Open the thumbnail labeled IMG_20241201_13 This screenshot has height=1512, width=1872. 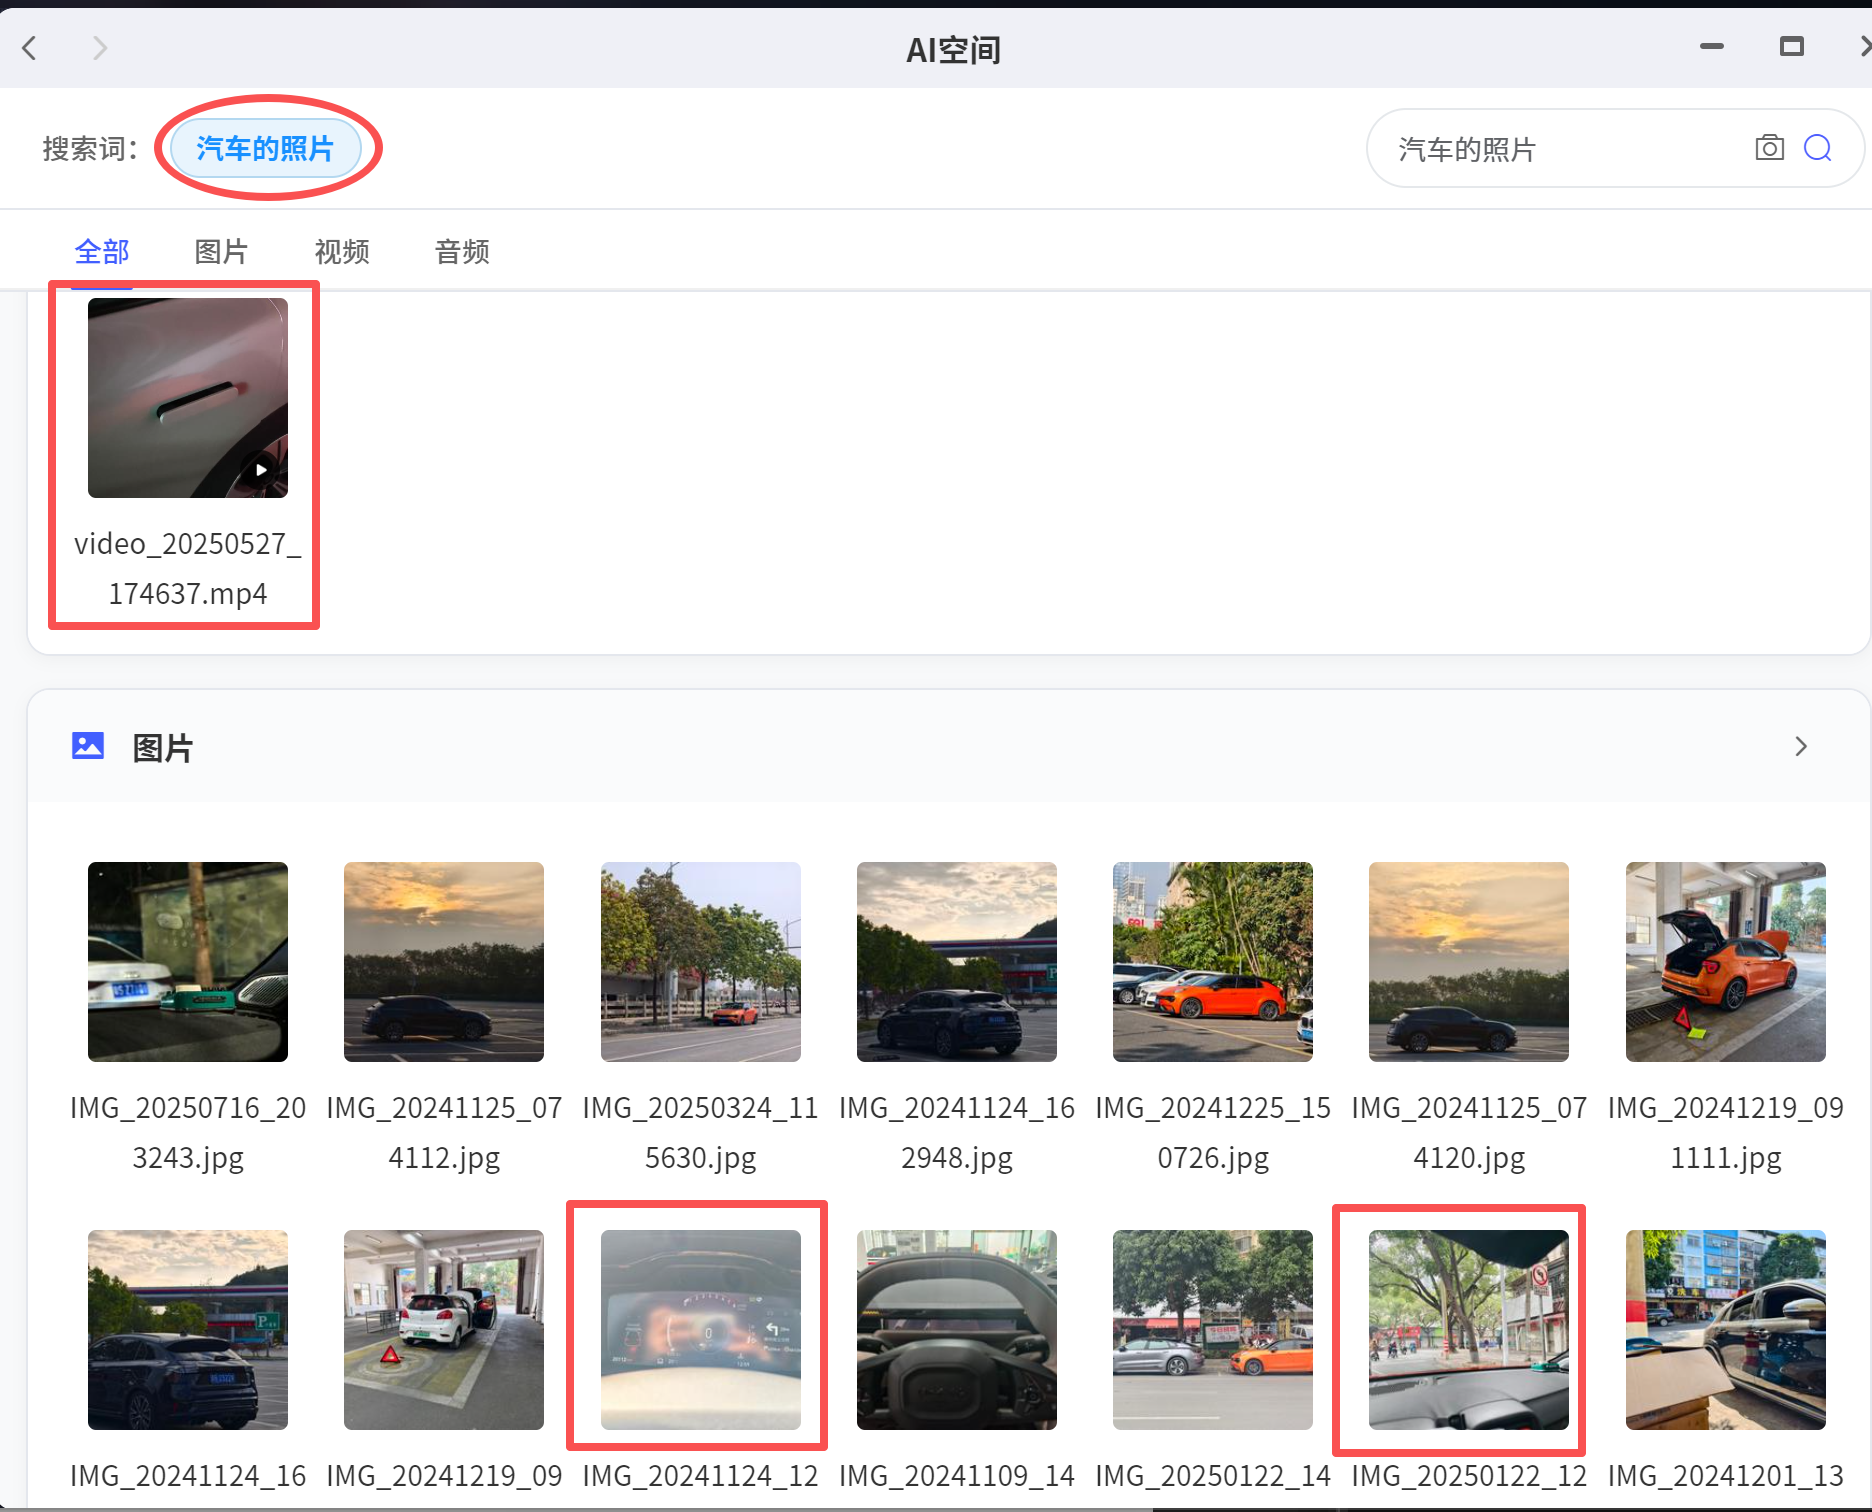click(1726, 1330)
